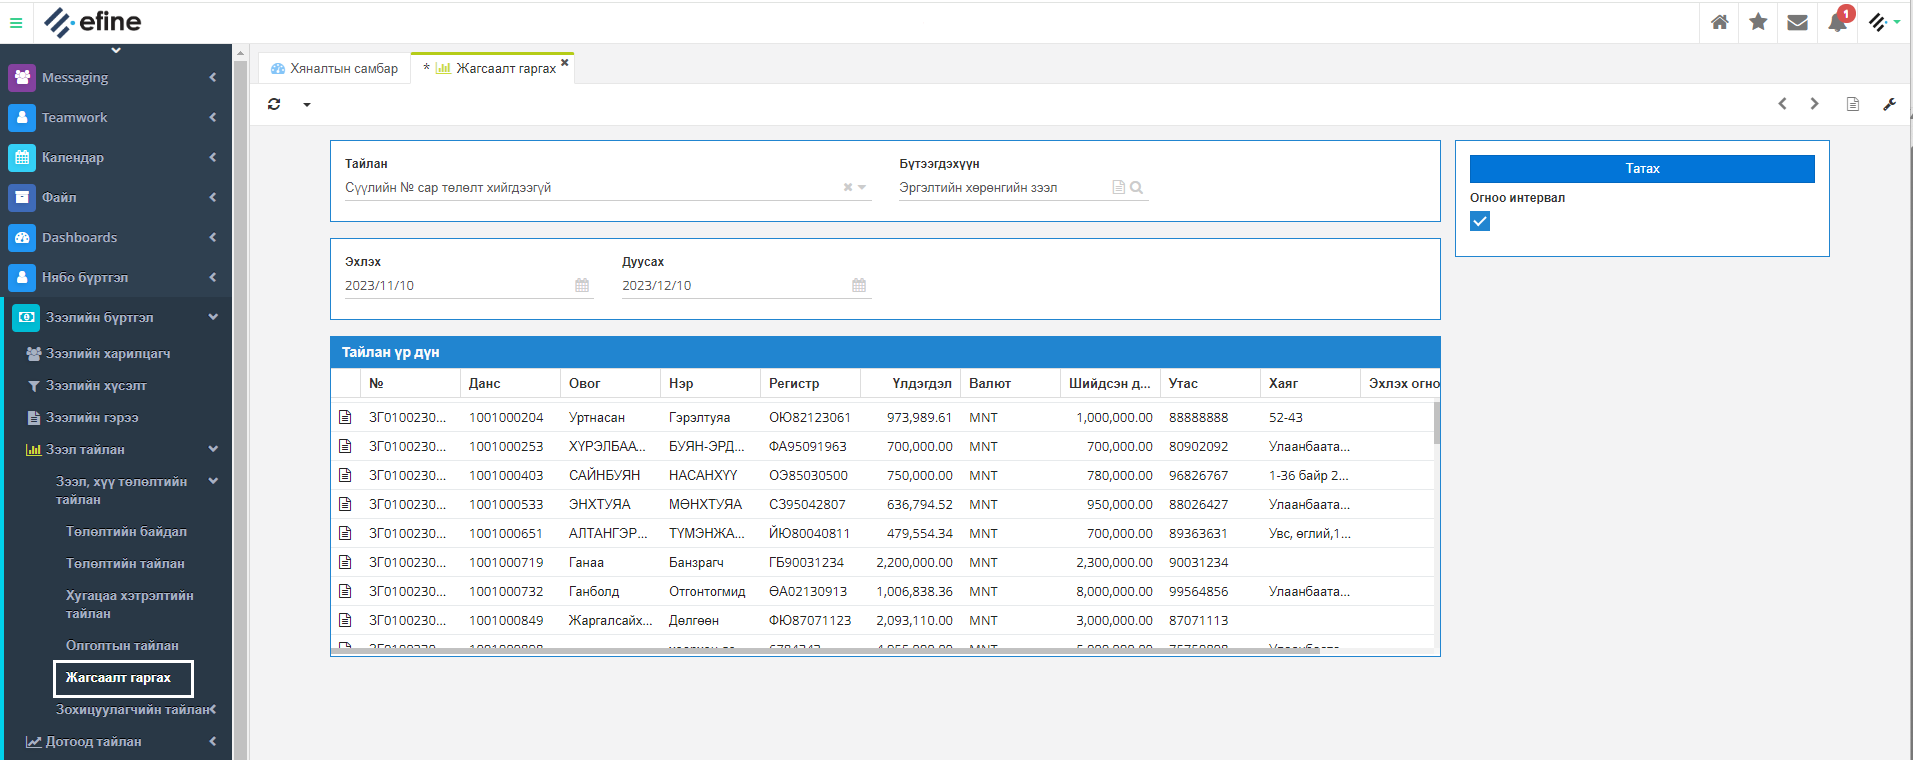The image size is (1913, 760).
Task: Expand Зохицуулагчийн тайлан submenu
Action: 136,709
